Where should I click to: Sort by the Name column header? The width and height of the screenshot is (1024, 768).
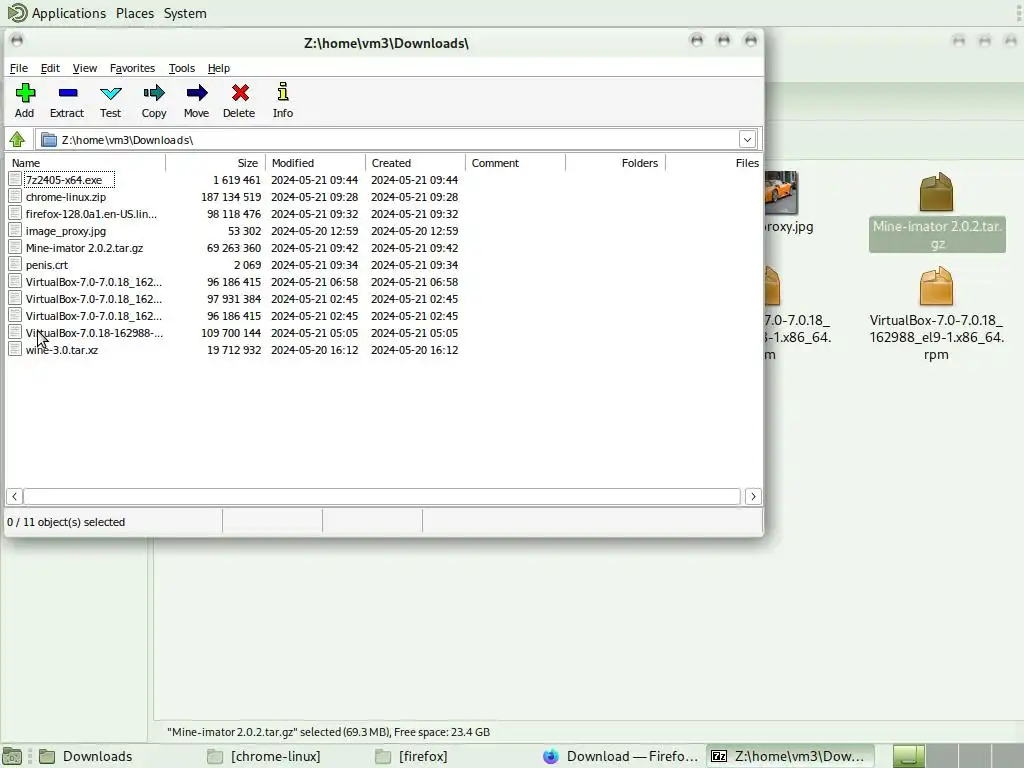86,163
